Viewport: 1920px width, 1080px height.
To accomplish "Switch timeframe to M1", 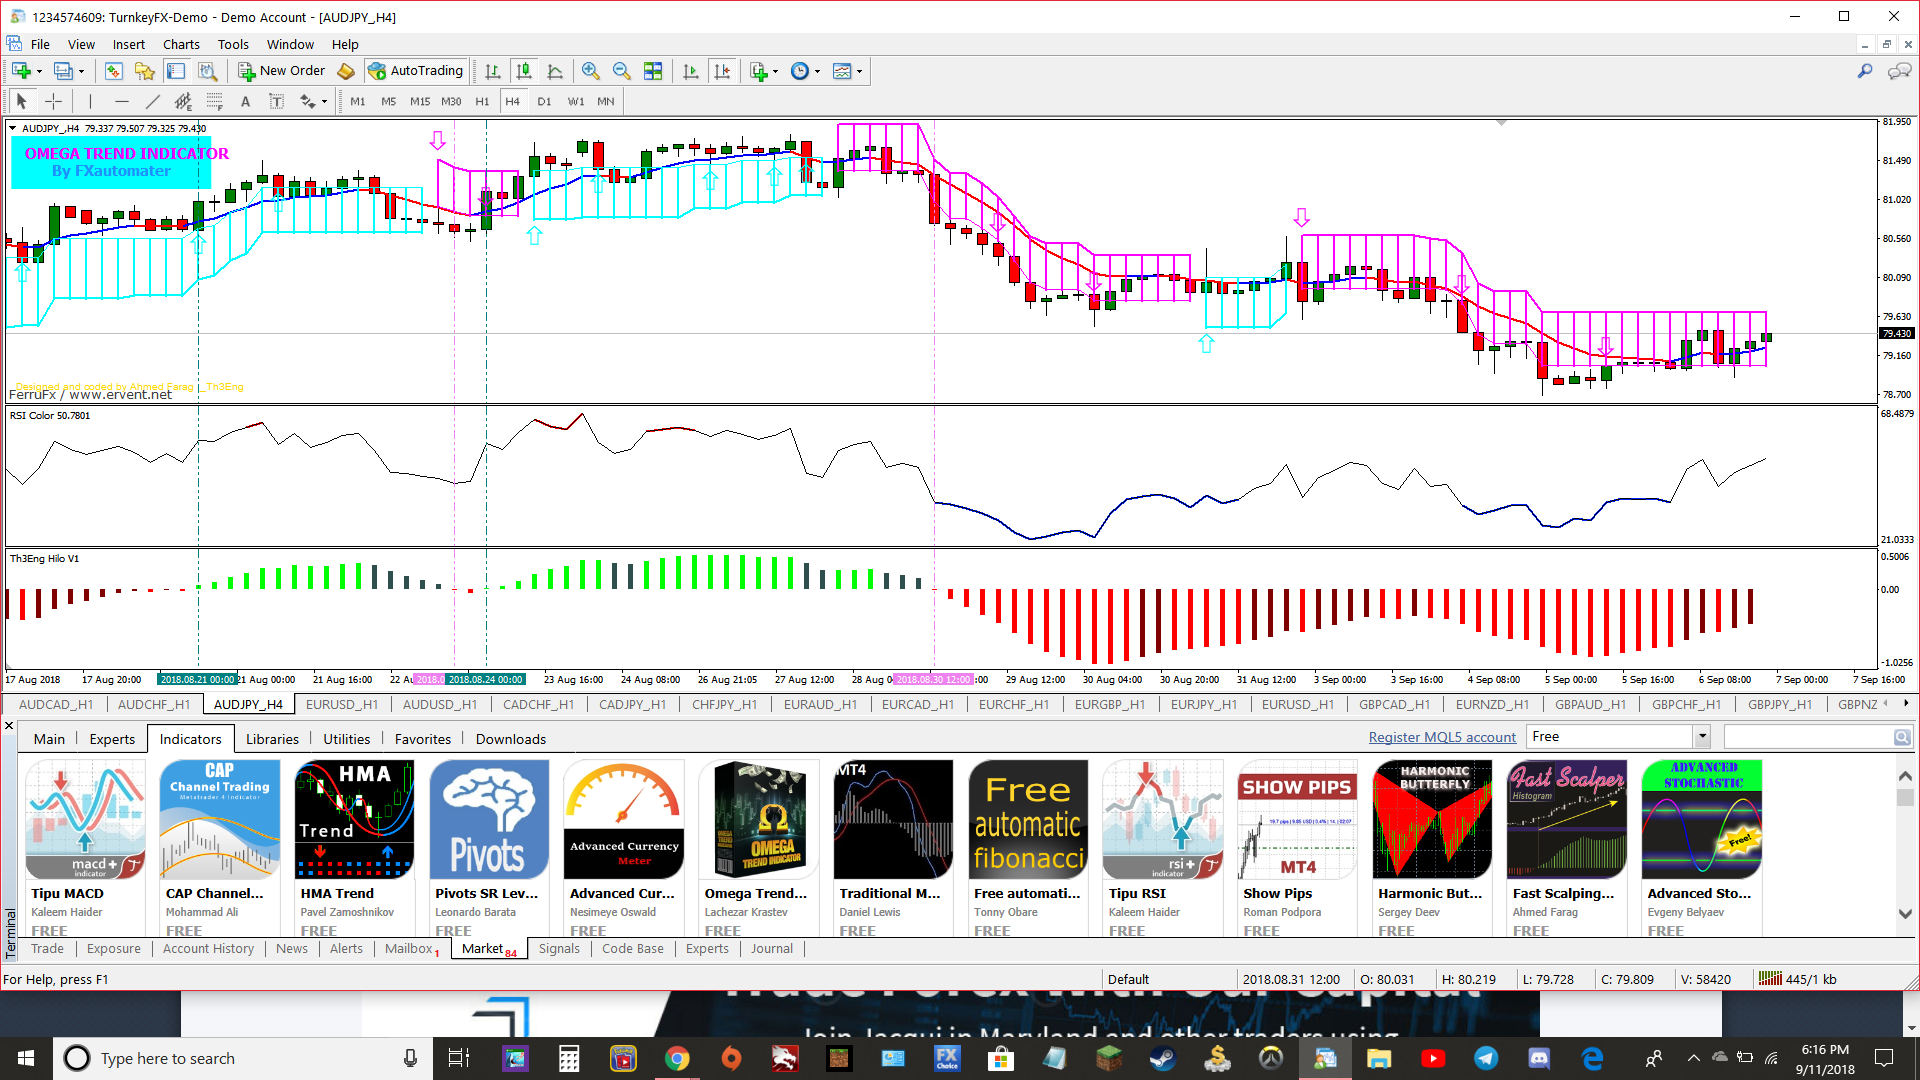I will pyautogui.click(x=357, y=101).
